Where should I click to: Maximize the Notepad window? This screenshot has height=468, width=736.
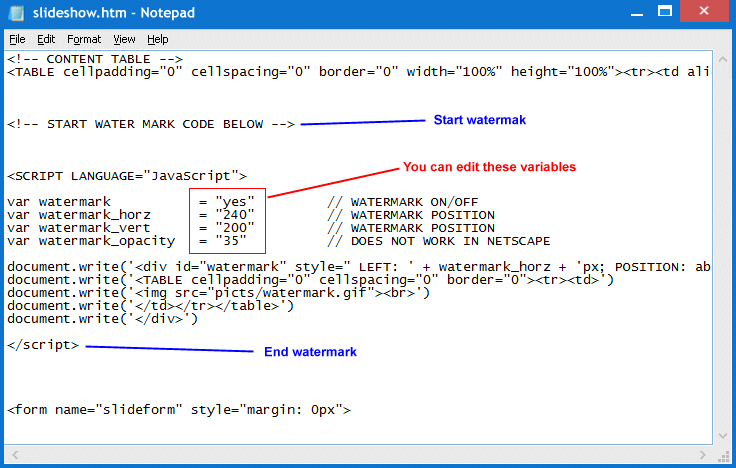click(x=665, y=11)
